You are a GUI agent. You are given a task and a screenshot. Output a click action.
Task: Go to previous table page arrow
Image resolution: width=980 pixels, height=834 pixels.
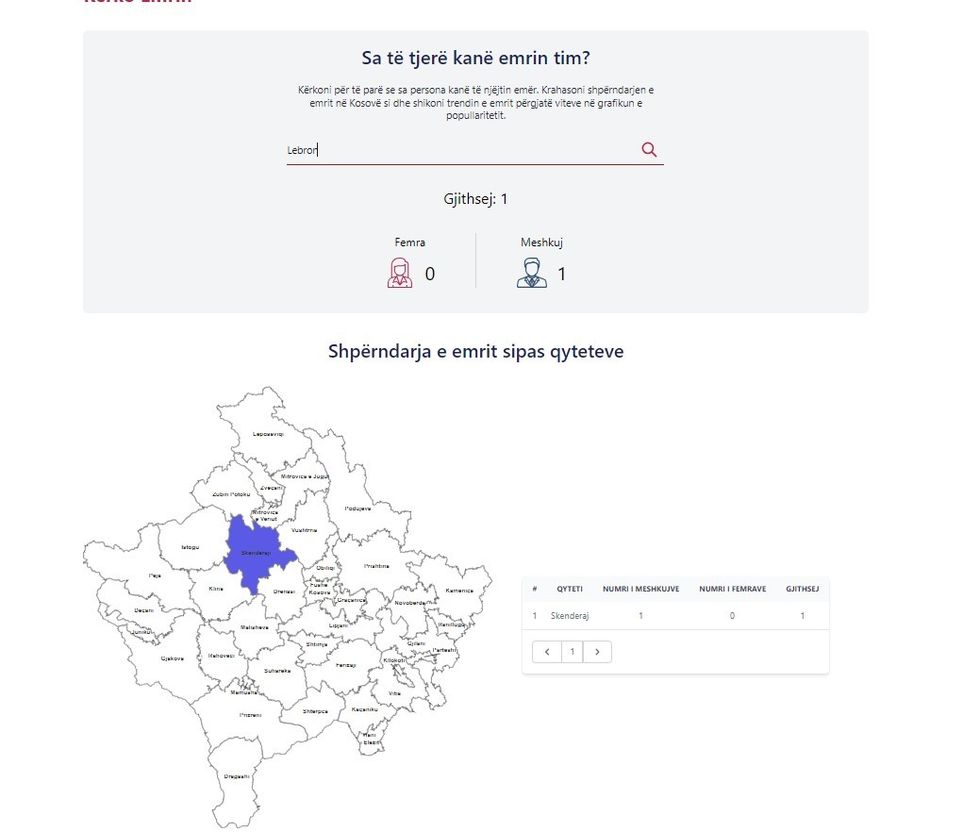coord(547,652)
